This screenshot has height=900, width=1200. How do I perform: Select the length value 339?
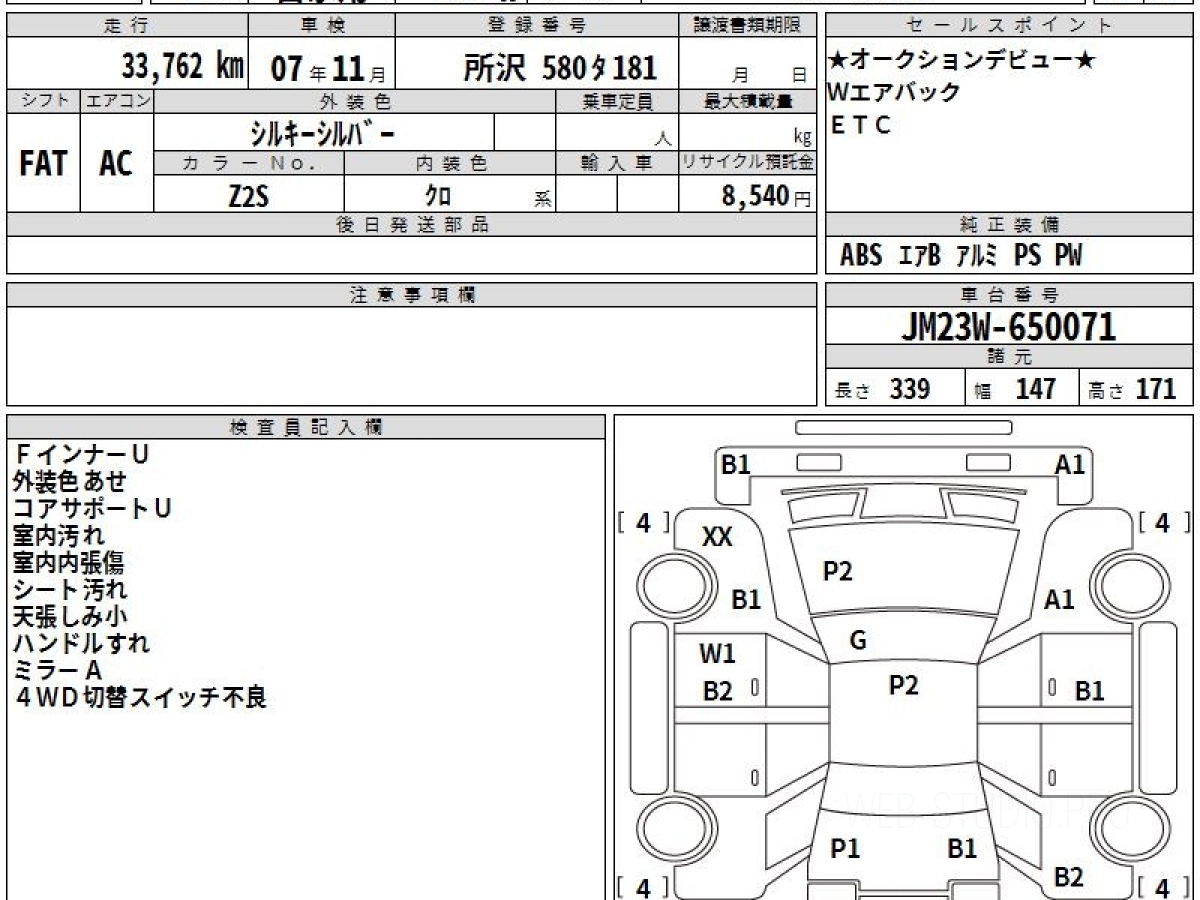tap(910, 389)
